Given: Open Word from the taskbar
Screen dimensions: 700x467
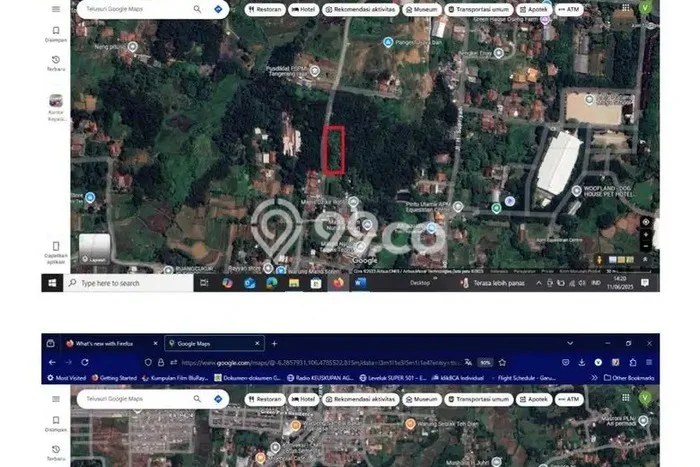Looking at the screenshot, I should [x=360, y=283].
